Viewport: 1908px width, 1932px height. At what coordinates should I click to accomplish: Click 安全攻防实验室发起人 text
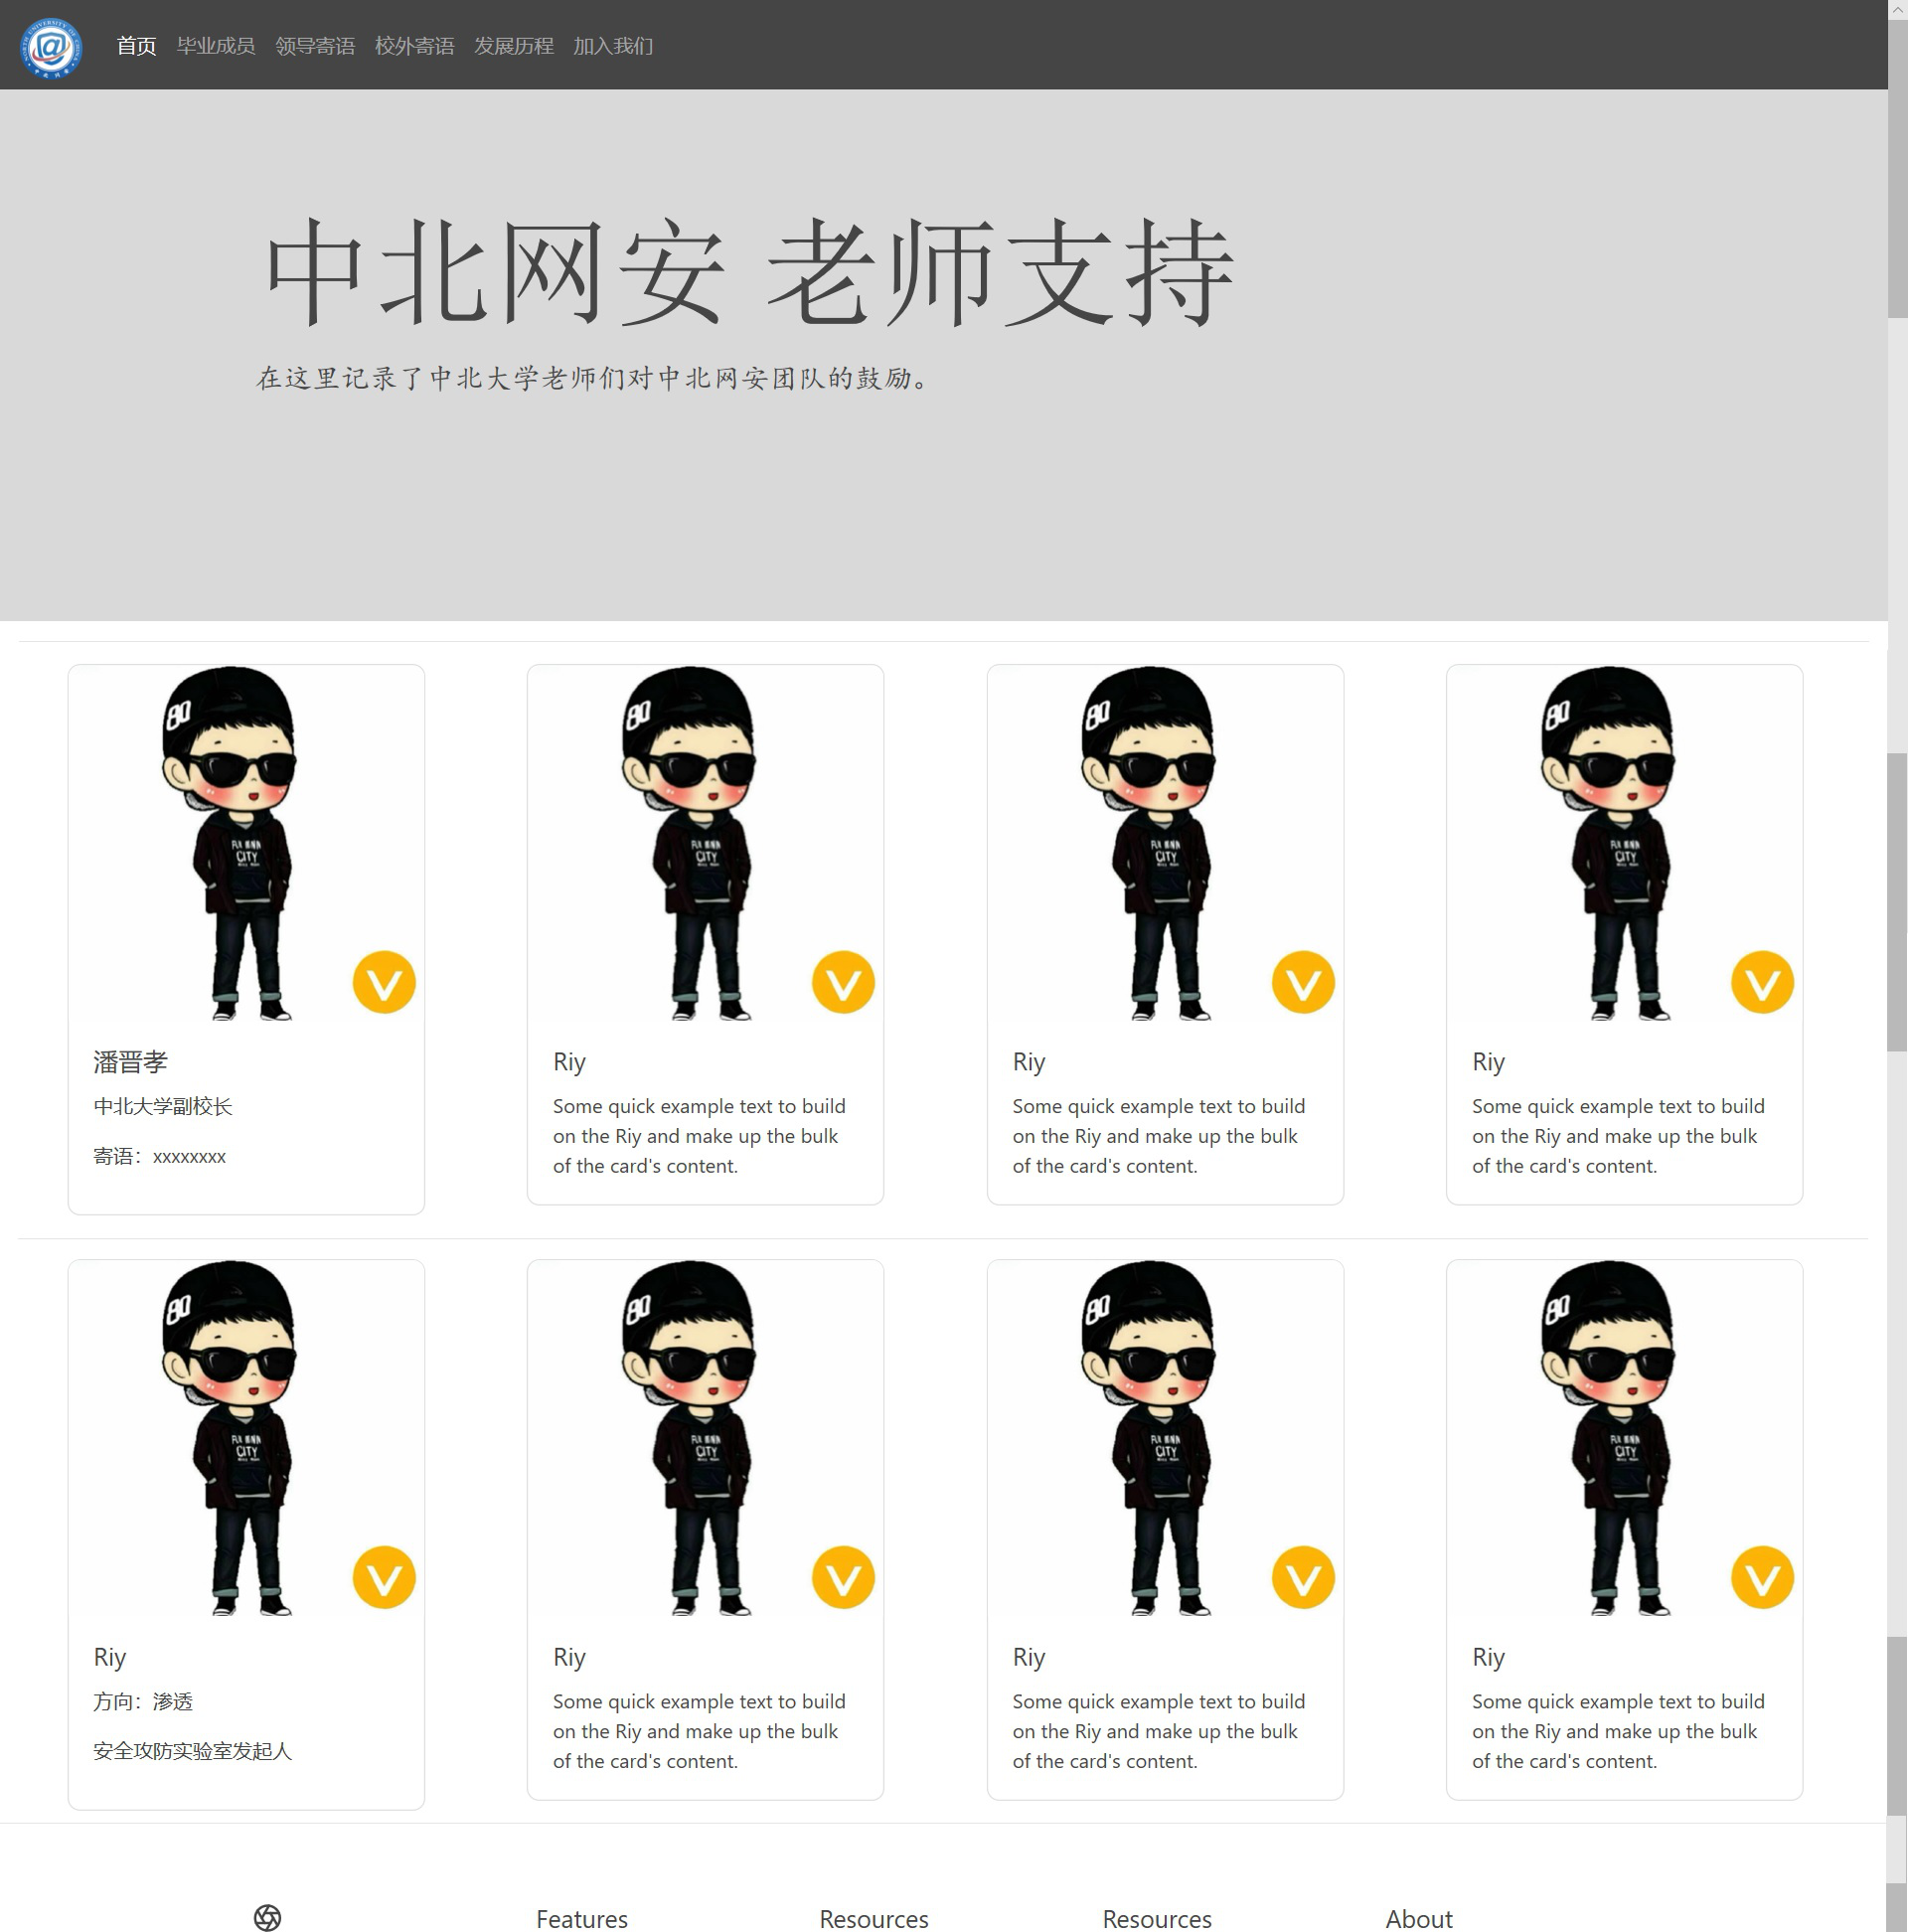tap(193, 1751)
